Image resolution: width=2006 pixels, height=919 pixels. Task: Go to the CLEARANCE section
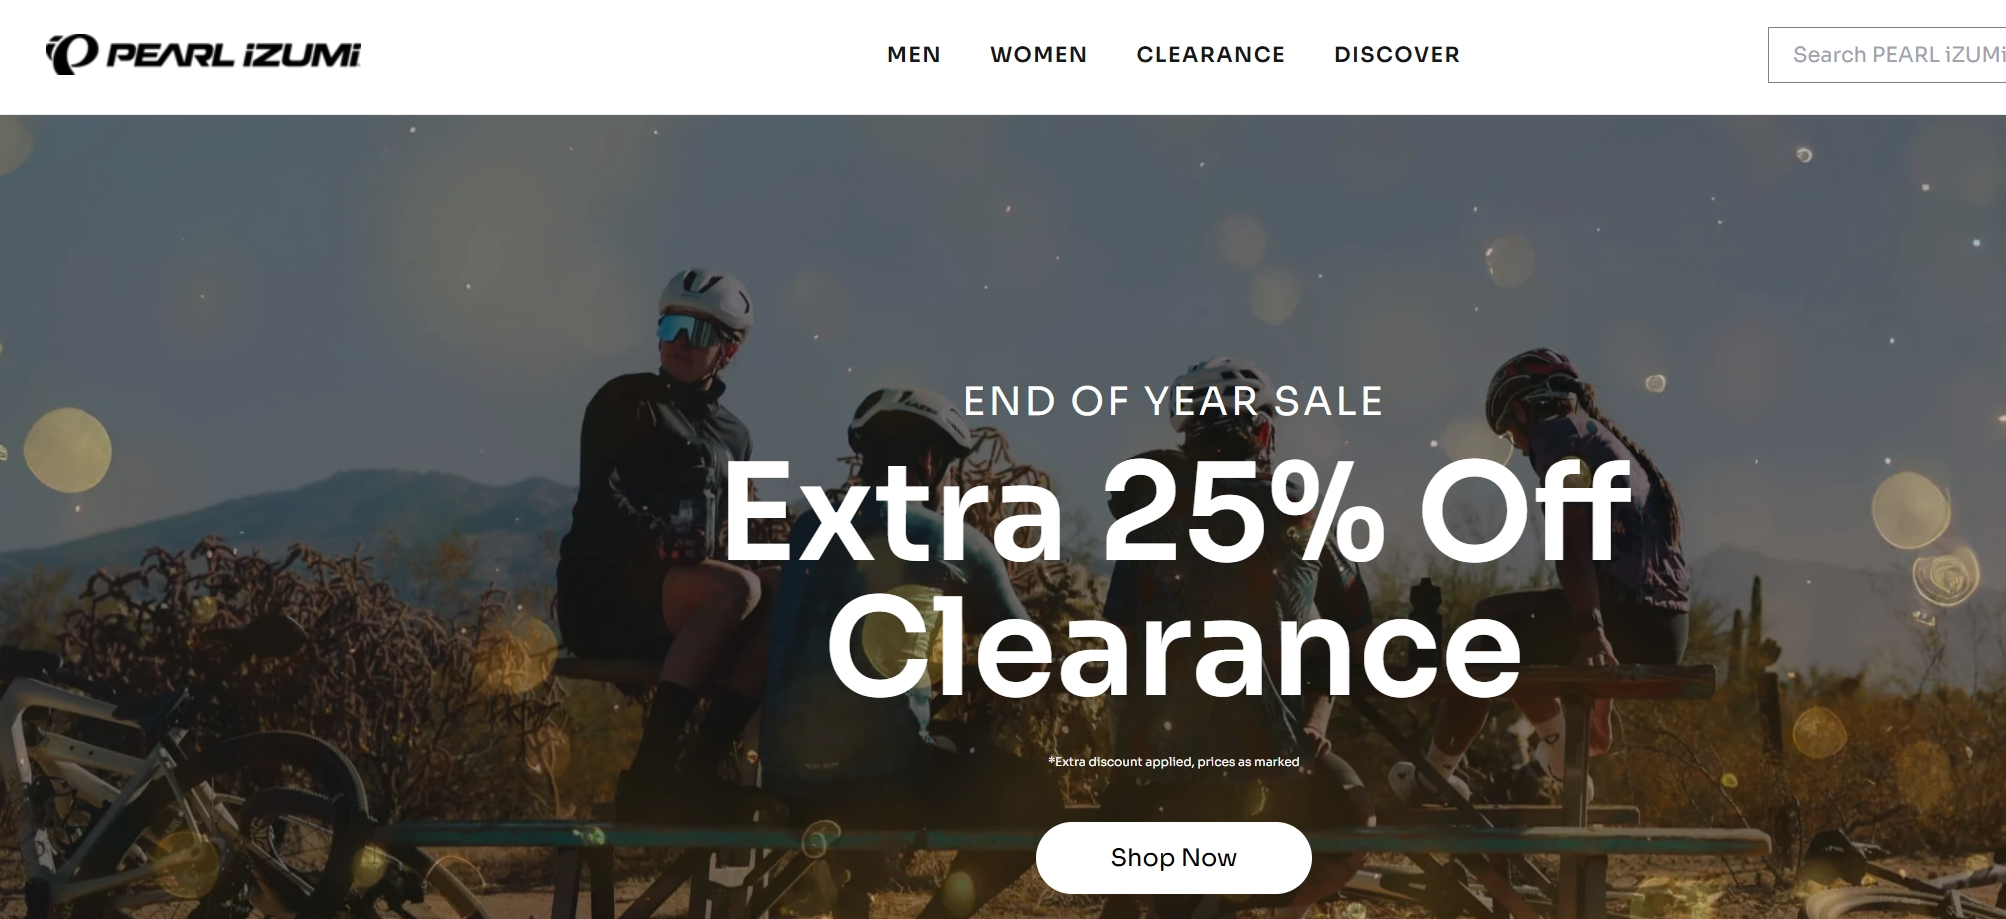pos(1210,54)
